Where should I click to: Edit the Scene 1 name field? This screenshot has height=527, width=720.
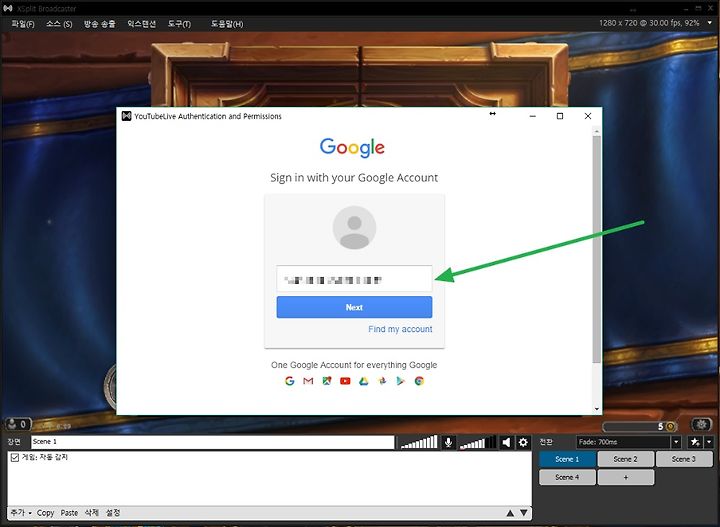point(213,442)
